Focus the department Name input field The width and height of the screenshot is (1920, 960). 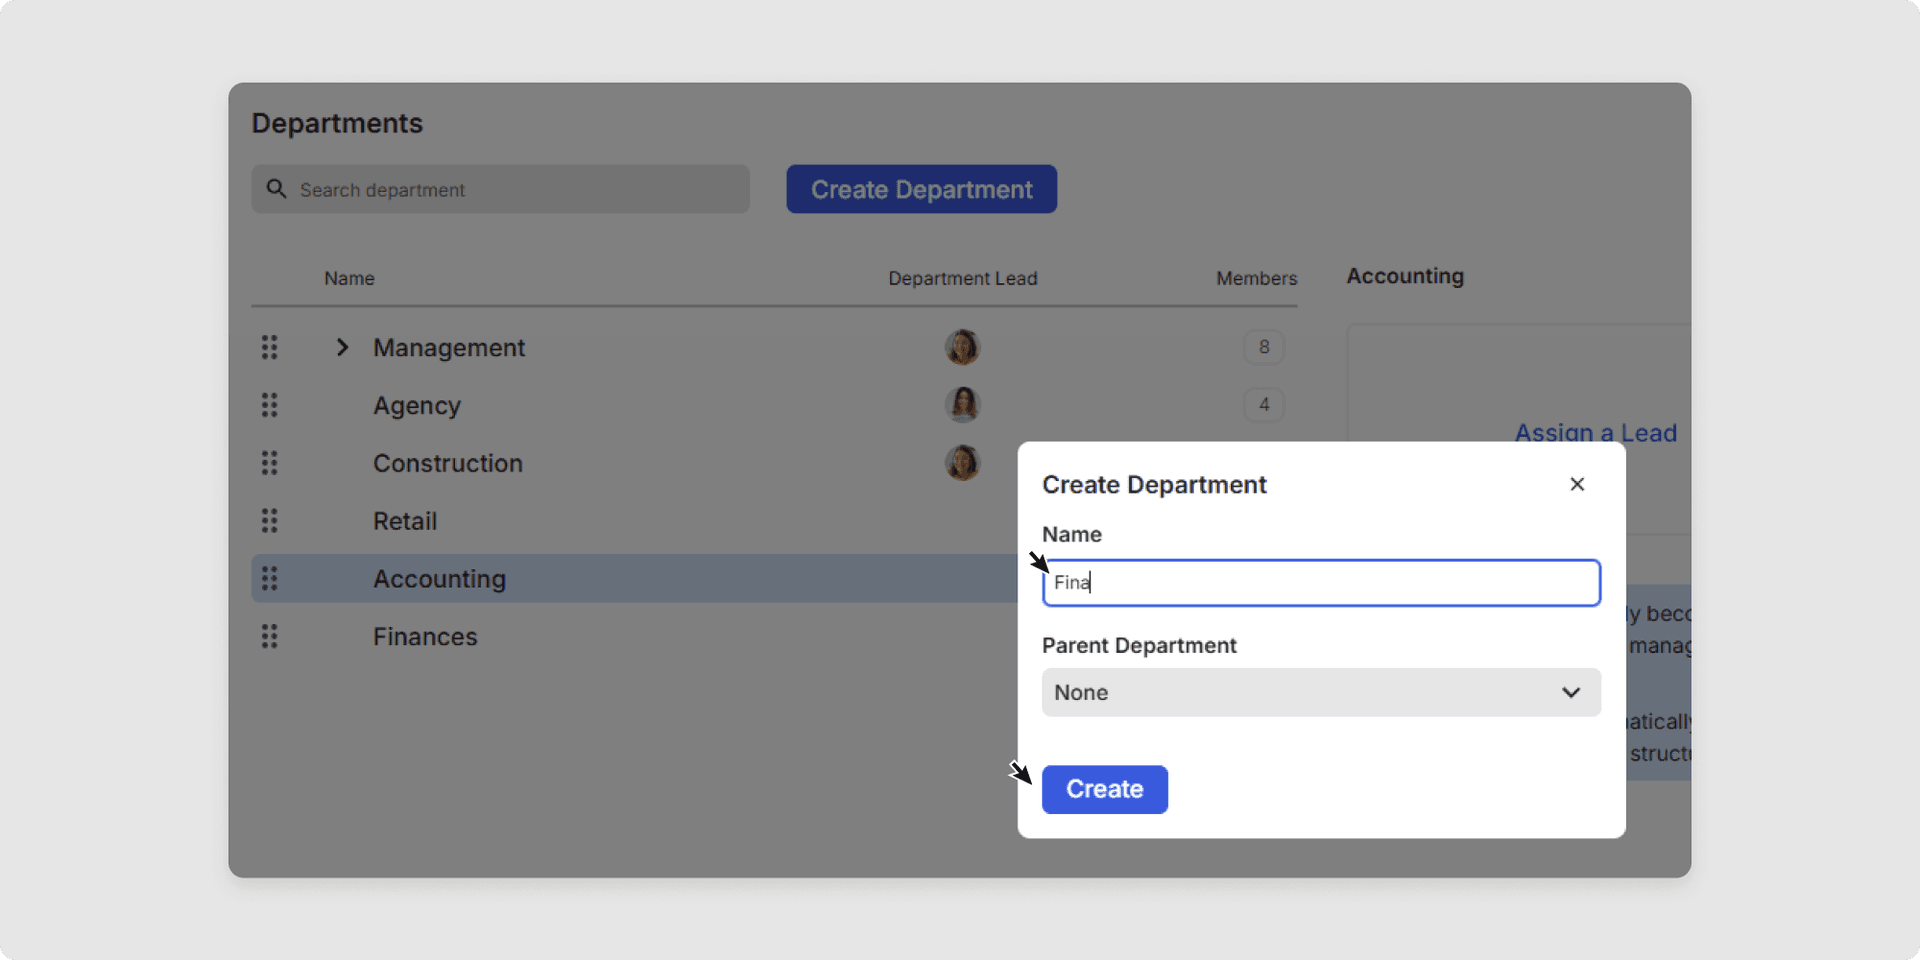click(1320, 583)
